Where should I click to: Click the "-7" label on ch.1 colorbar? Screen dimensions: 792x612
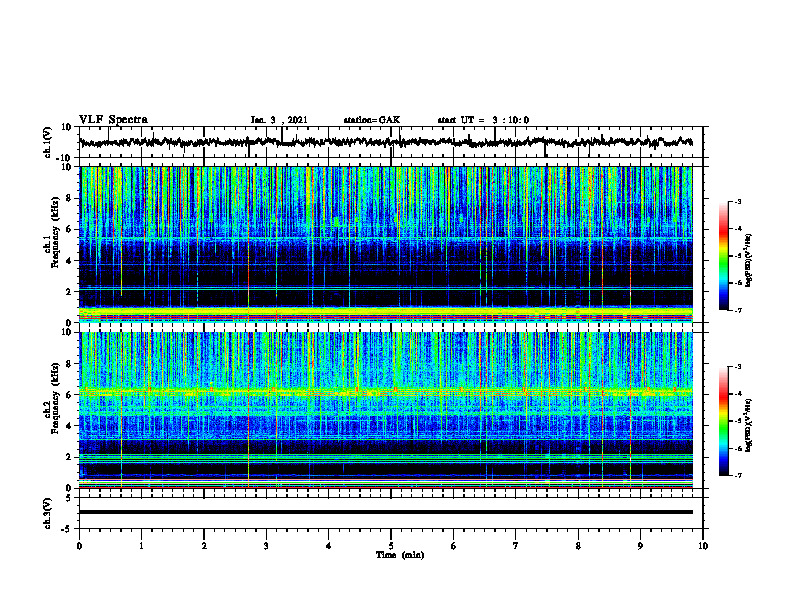point(737,310)
